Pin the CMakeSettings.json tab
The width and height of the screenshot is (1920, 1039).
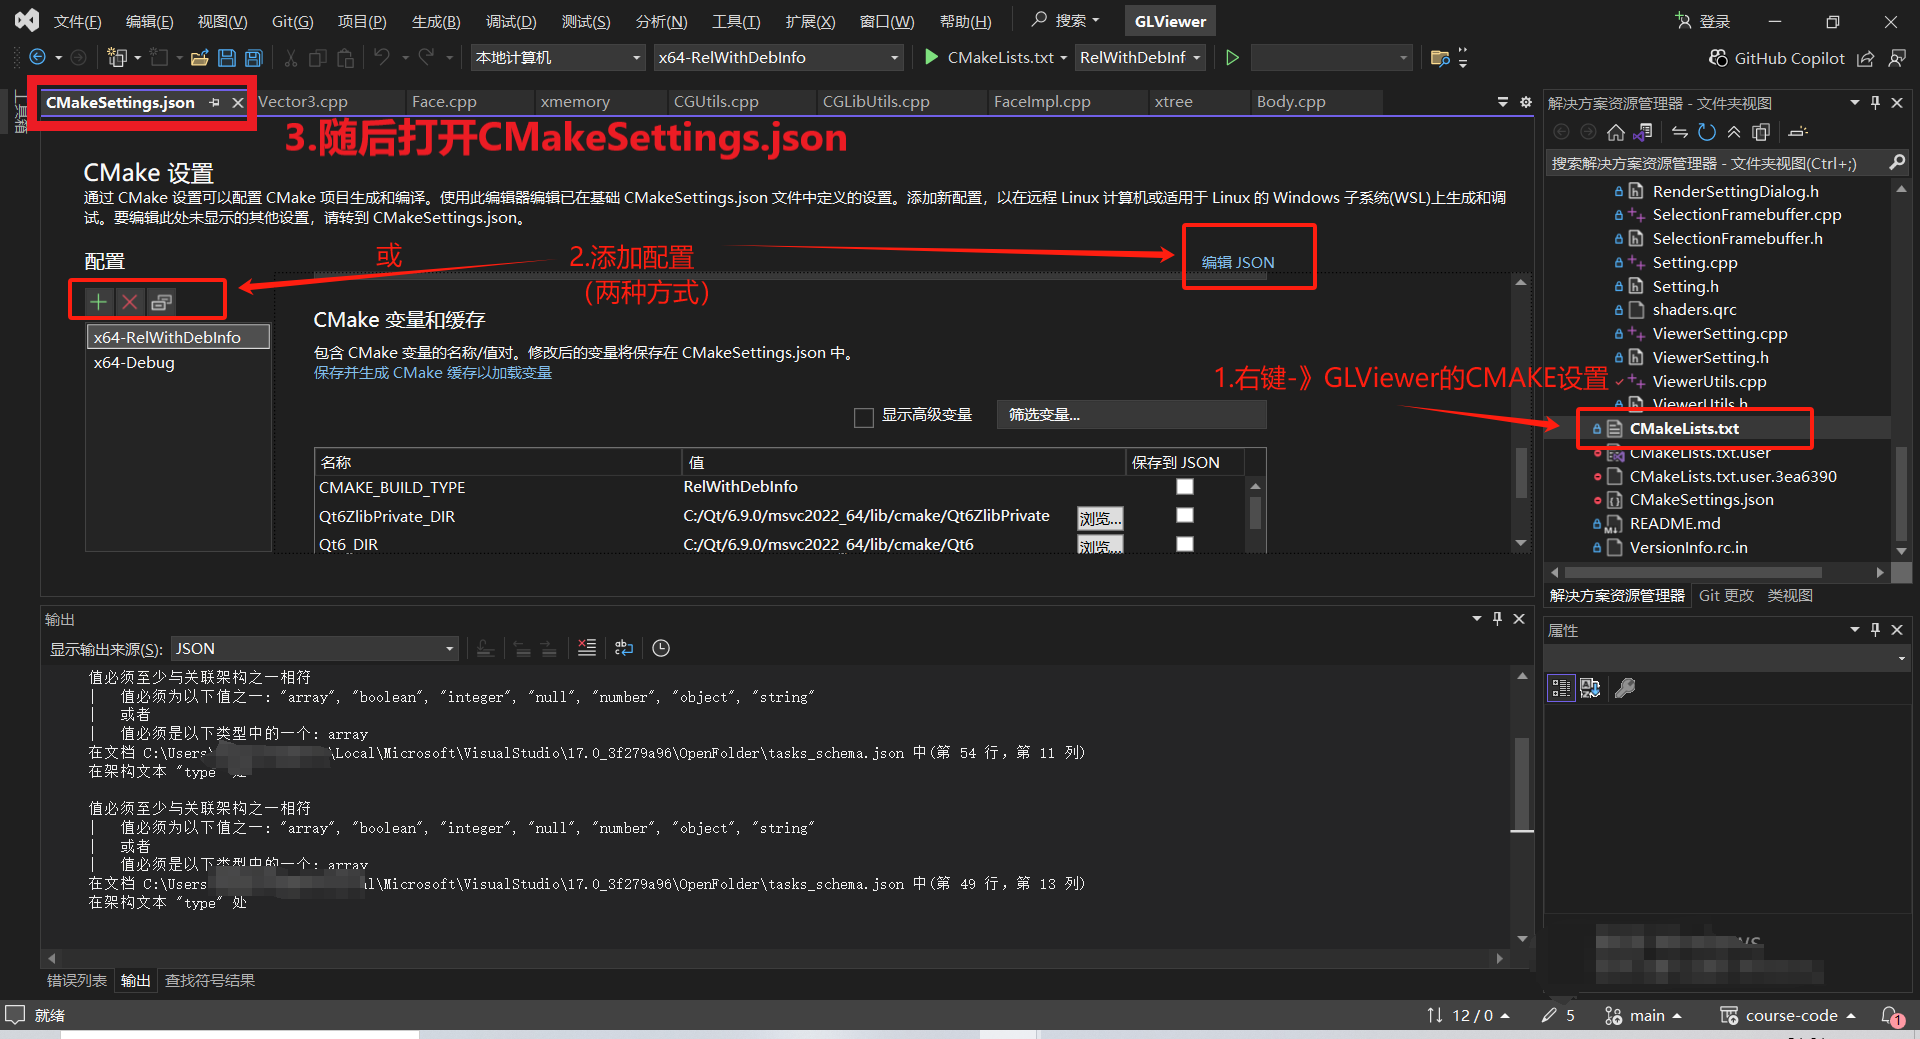point(214,102)
